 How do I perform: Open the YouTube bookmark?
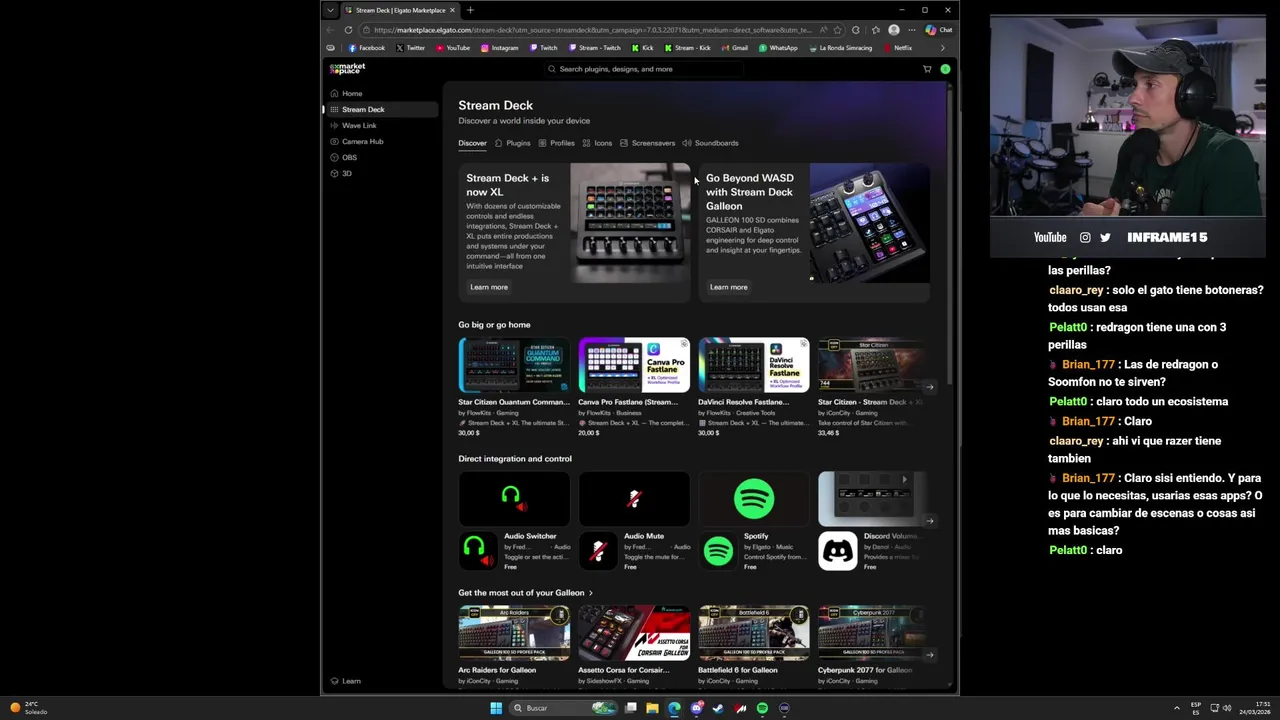click(452, 48)
